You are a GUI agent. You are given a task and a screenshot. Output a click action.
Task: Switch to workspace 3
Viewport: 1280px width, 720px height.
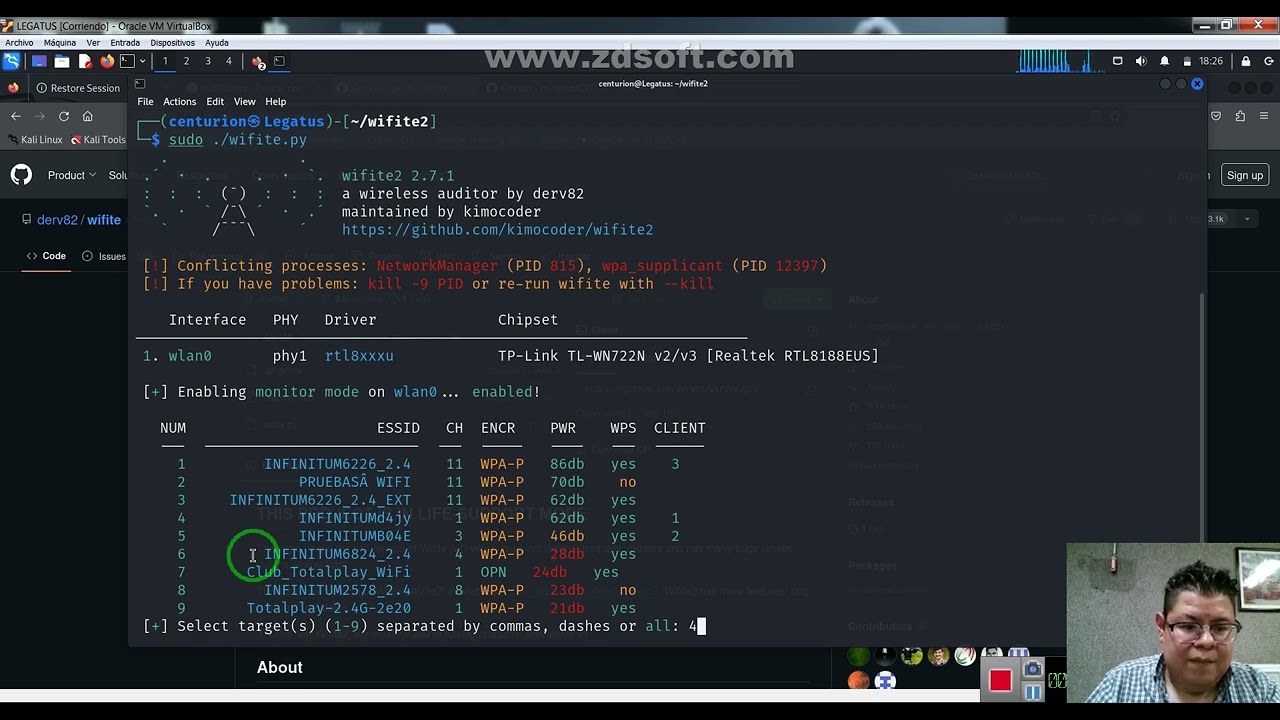click(x=207, y=61)
